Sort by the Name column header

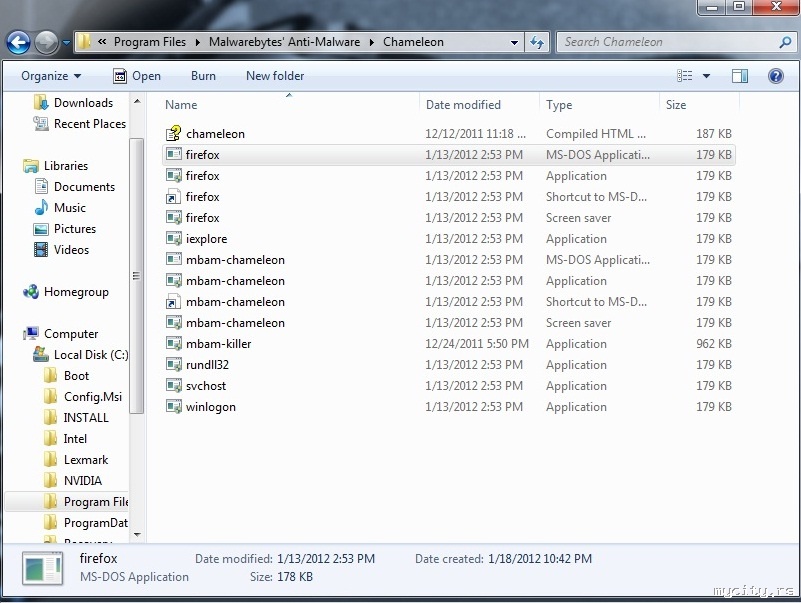(181, 105)
